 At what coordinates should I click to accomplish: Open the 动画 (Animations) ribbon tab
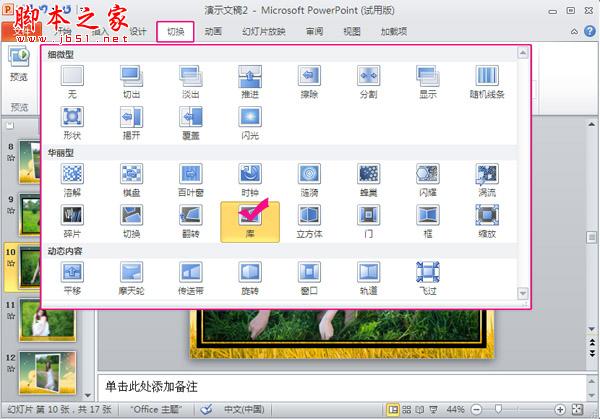click(x=213, y=31)
